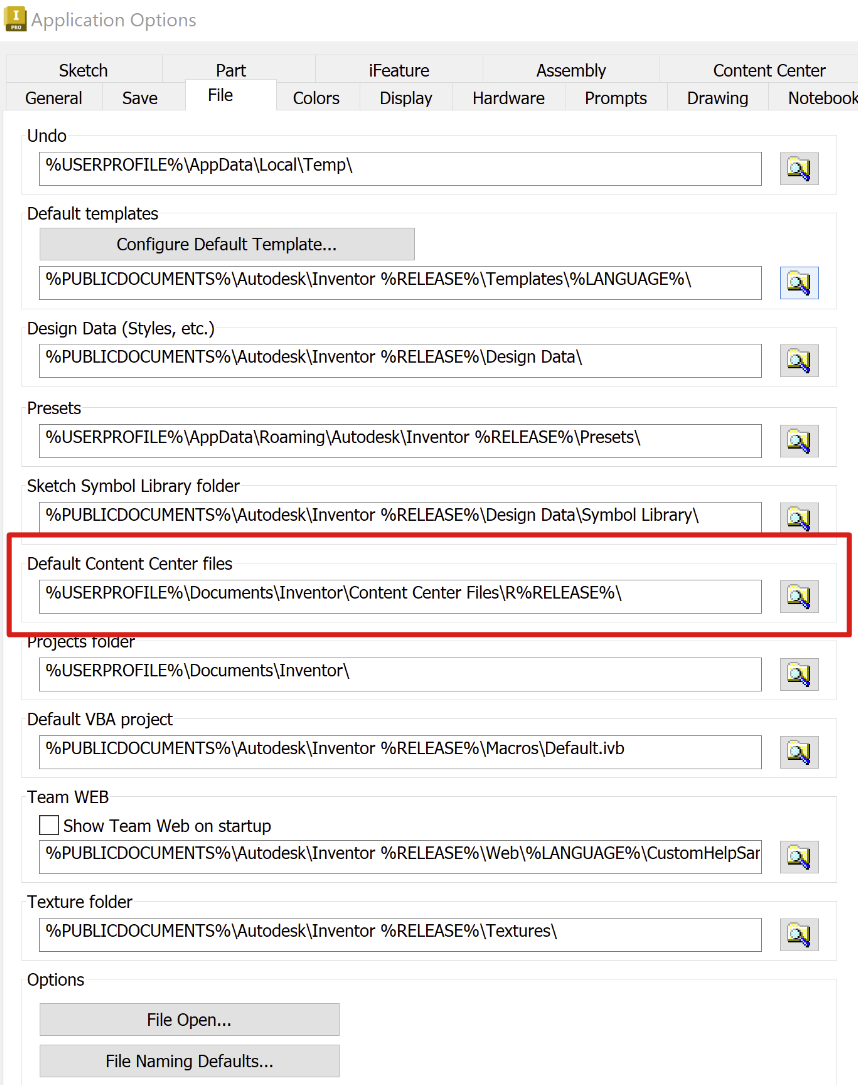The width and height of the screenshot is (858, 1085).
Task: Switch to the Drawing tab
Action: coord(717,97)
